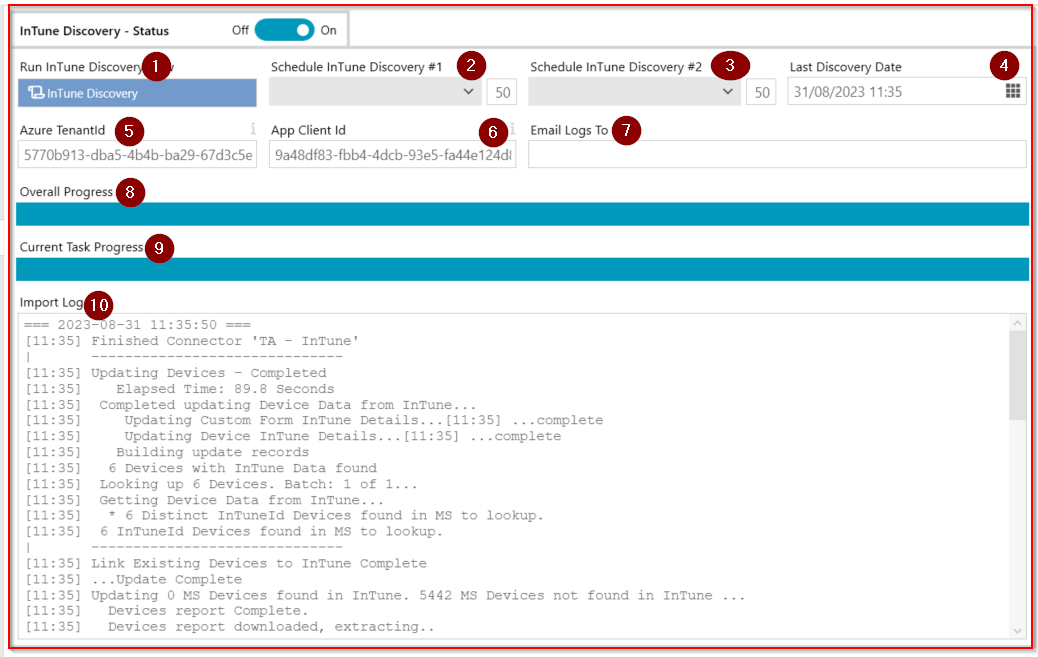Viewport: 1038px width, 657px height.
Task: Click the 50 field beside Schedule #2
Action: (x=761, y=92)
